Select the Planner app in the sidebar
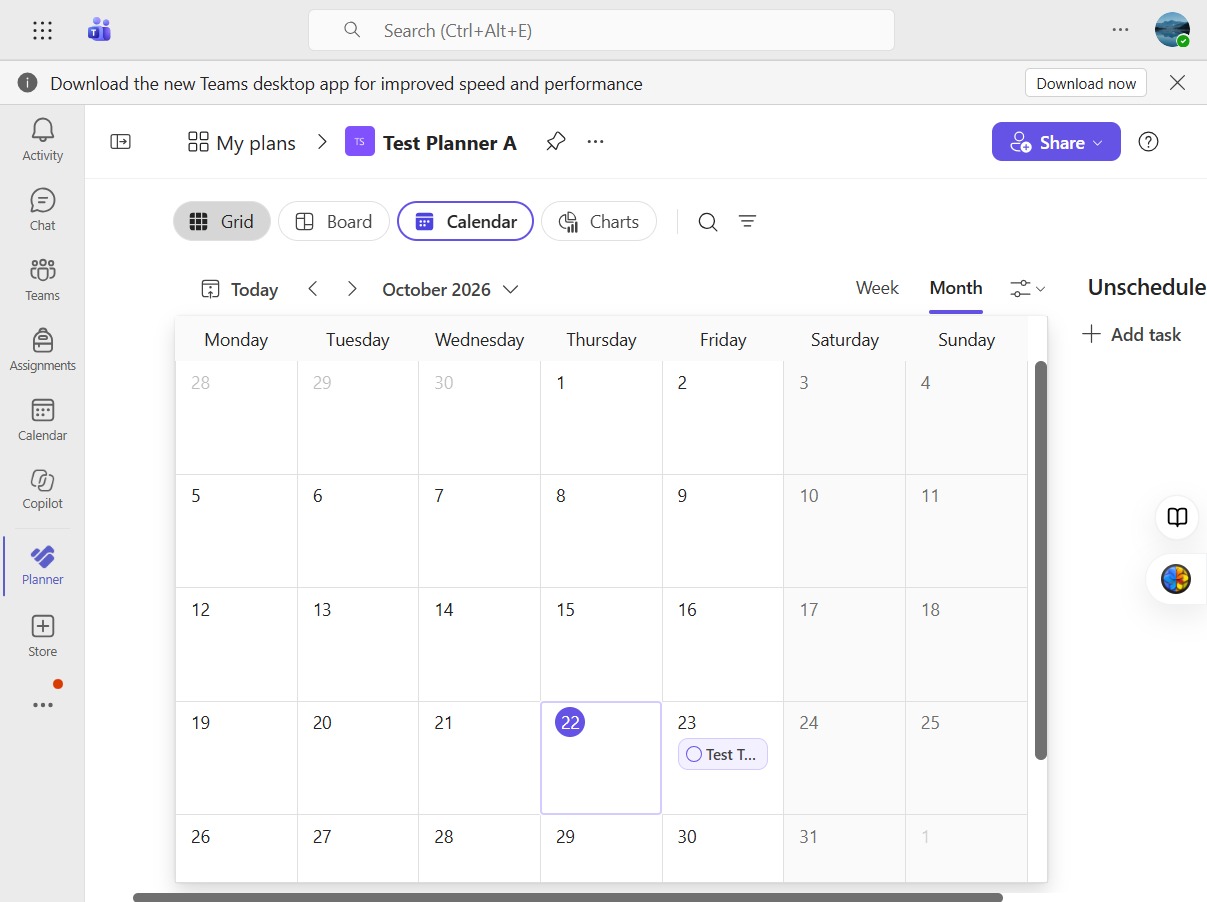 [x=42, y=565]
